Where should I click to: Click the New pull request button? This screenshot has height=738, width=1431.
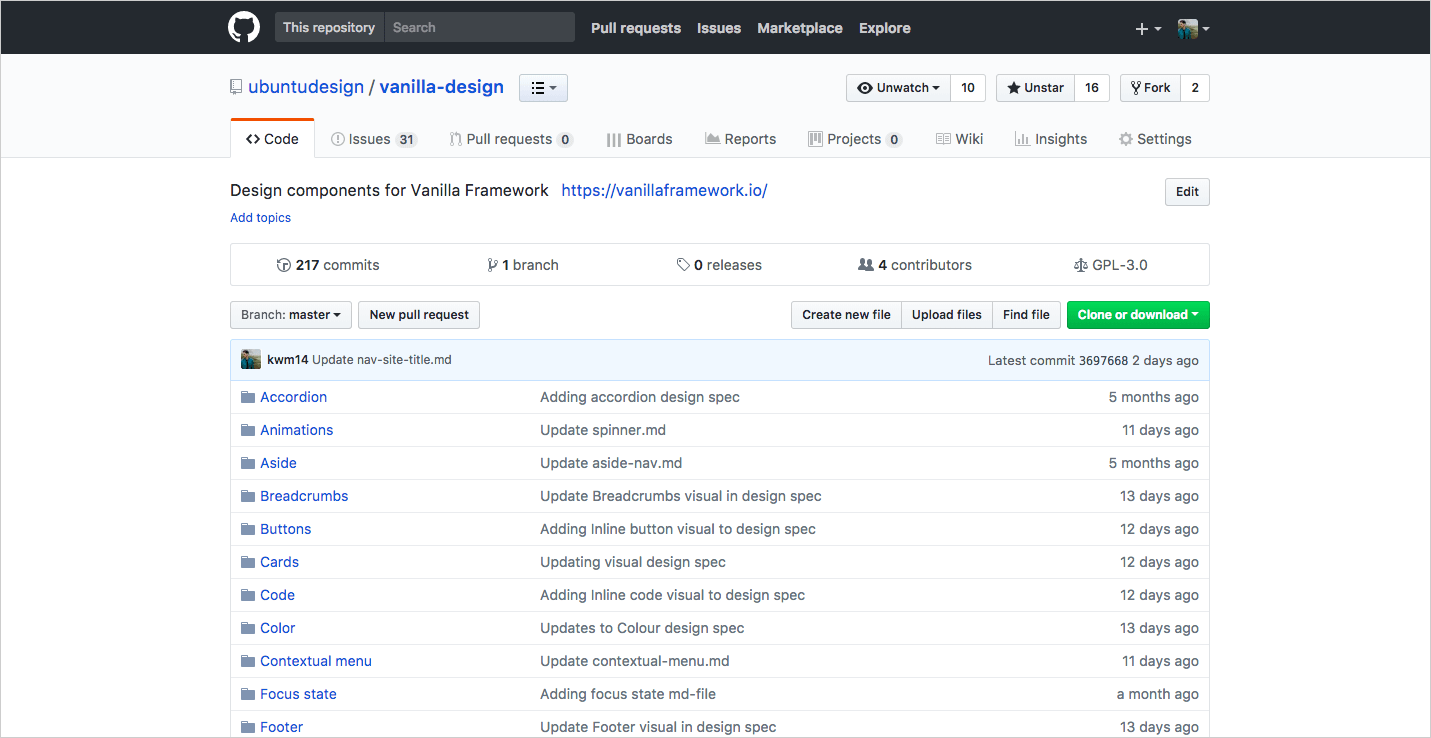[x=419, y=315]
